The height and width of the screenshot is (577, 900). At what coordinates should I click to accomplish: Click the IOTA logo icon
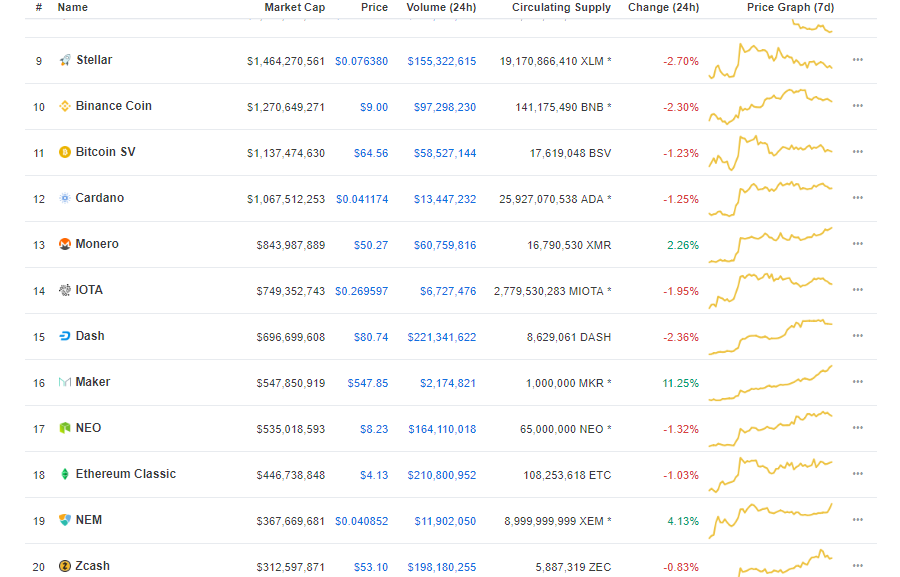point(65,290)
